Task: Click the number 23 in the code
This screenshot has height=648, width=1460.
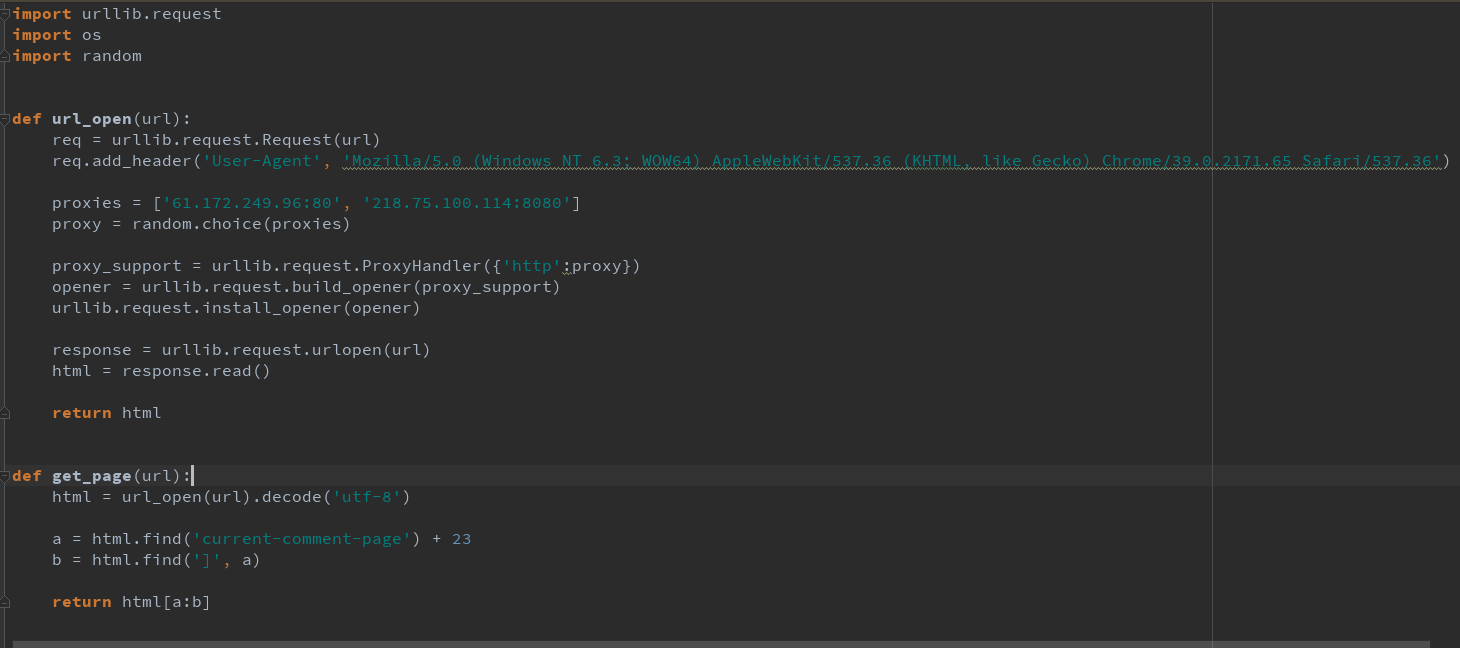Action: tap(461, 539)
